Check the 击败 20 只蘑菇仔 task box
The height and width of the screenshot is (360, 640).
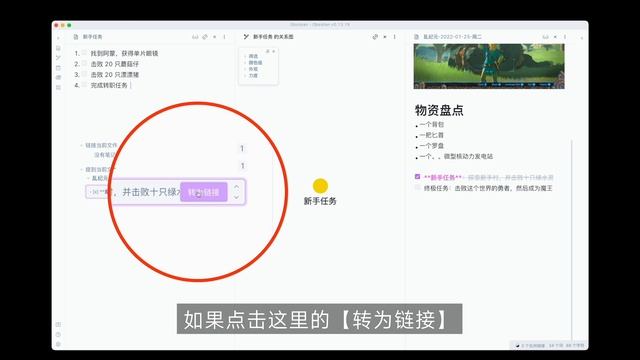tap(84, 63)
